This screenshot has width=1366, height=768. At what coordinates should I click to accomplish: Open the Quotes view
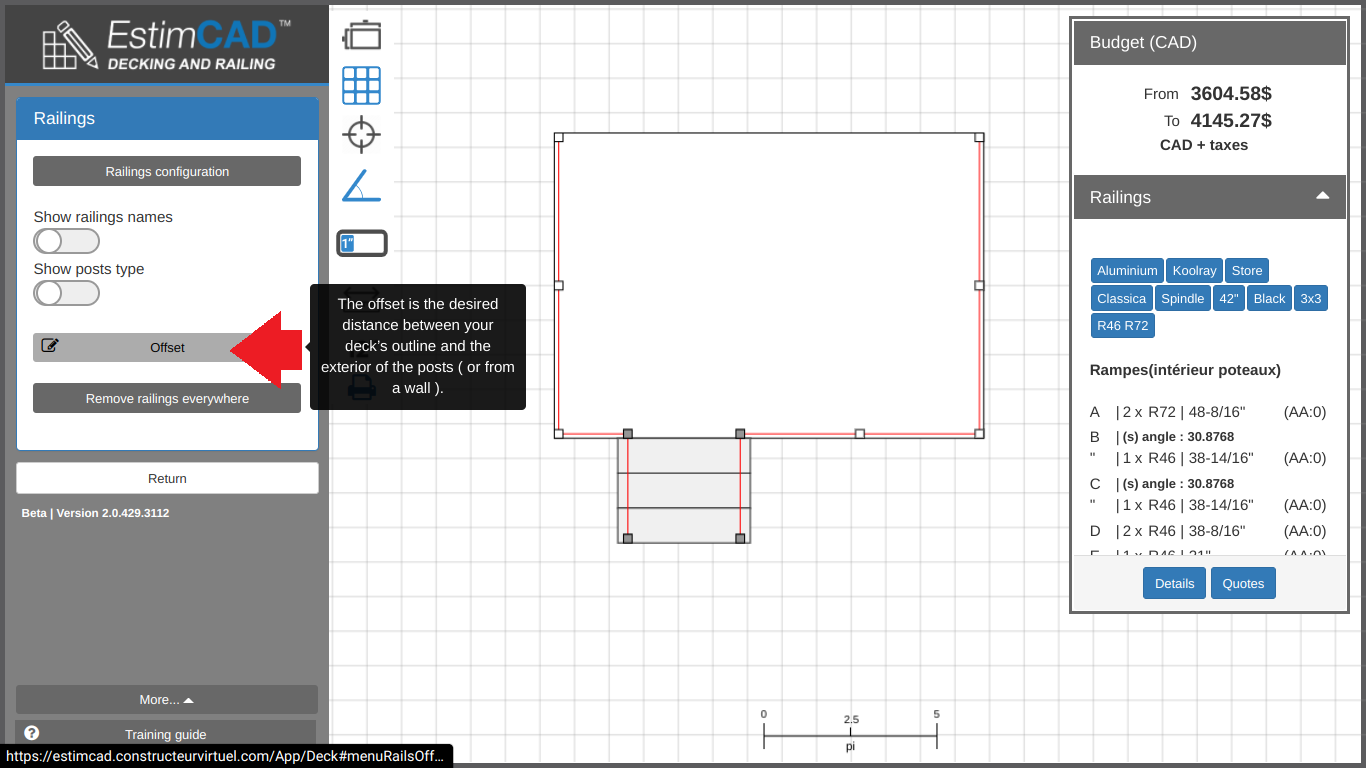click(x=1243, y=583)
